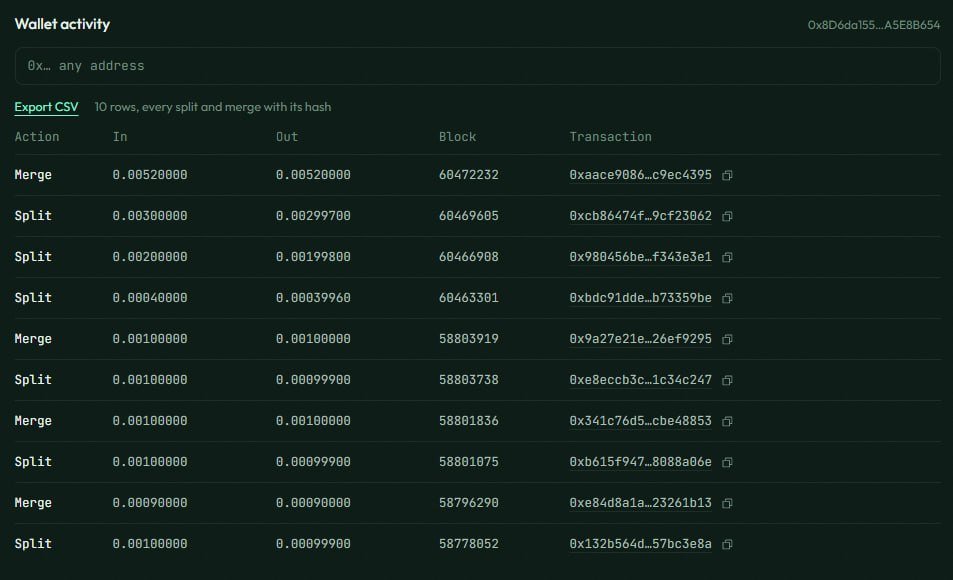953x580 pixels.
Task: Open transaction link 0x132b564d…57bc3e8a
Action: 640,544
